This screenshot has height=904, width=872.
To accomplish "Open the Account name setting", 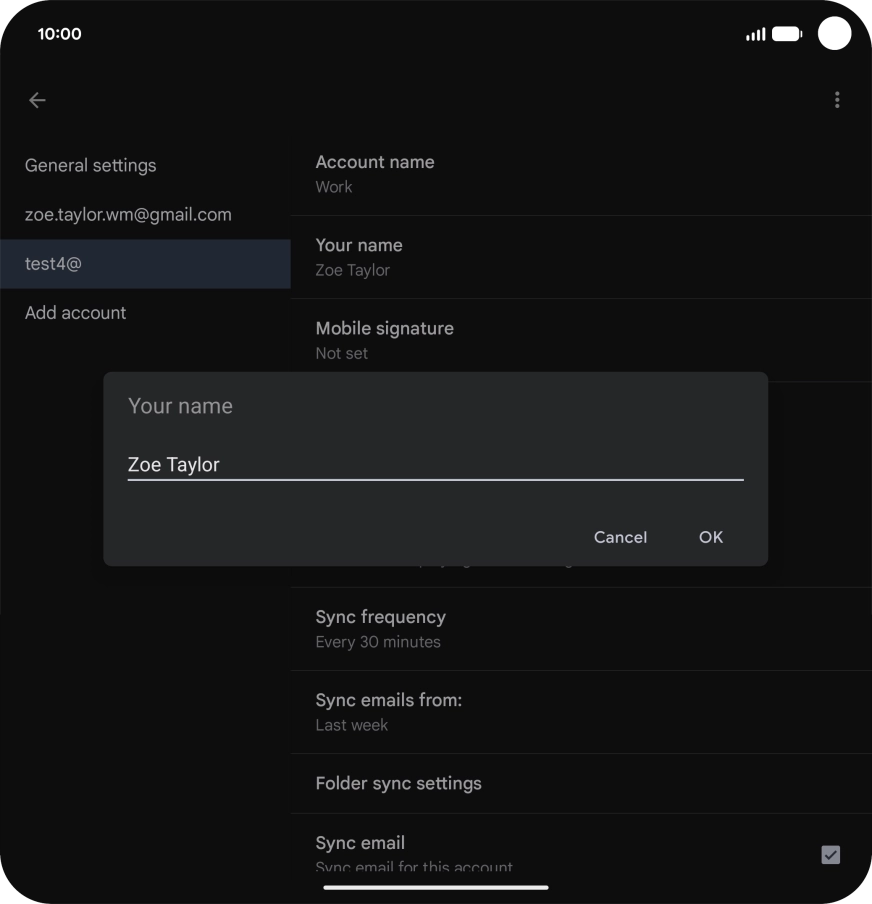I will (580, 174).
